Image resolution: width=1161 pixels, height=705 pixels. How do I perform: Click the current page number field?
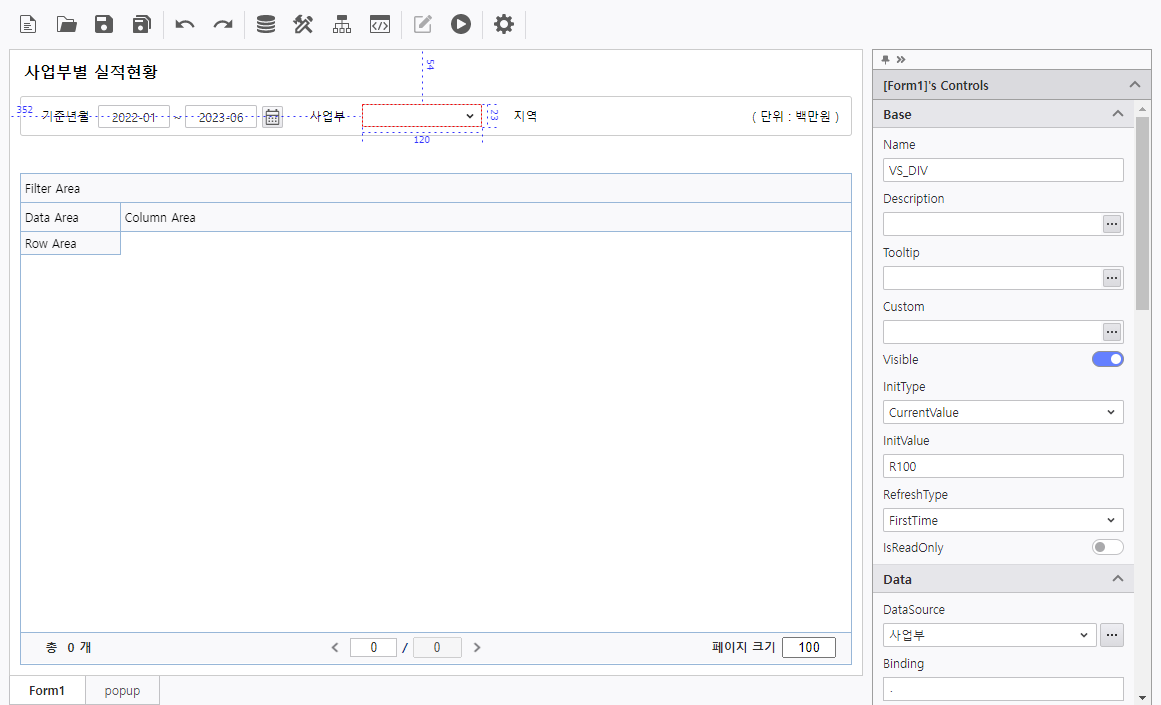[x=373, y=647]
